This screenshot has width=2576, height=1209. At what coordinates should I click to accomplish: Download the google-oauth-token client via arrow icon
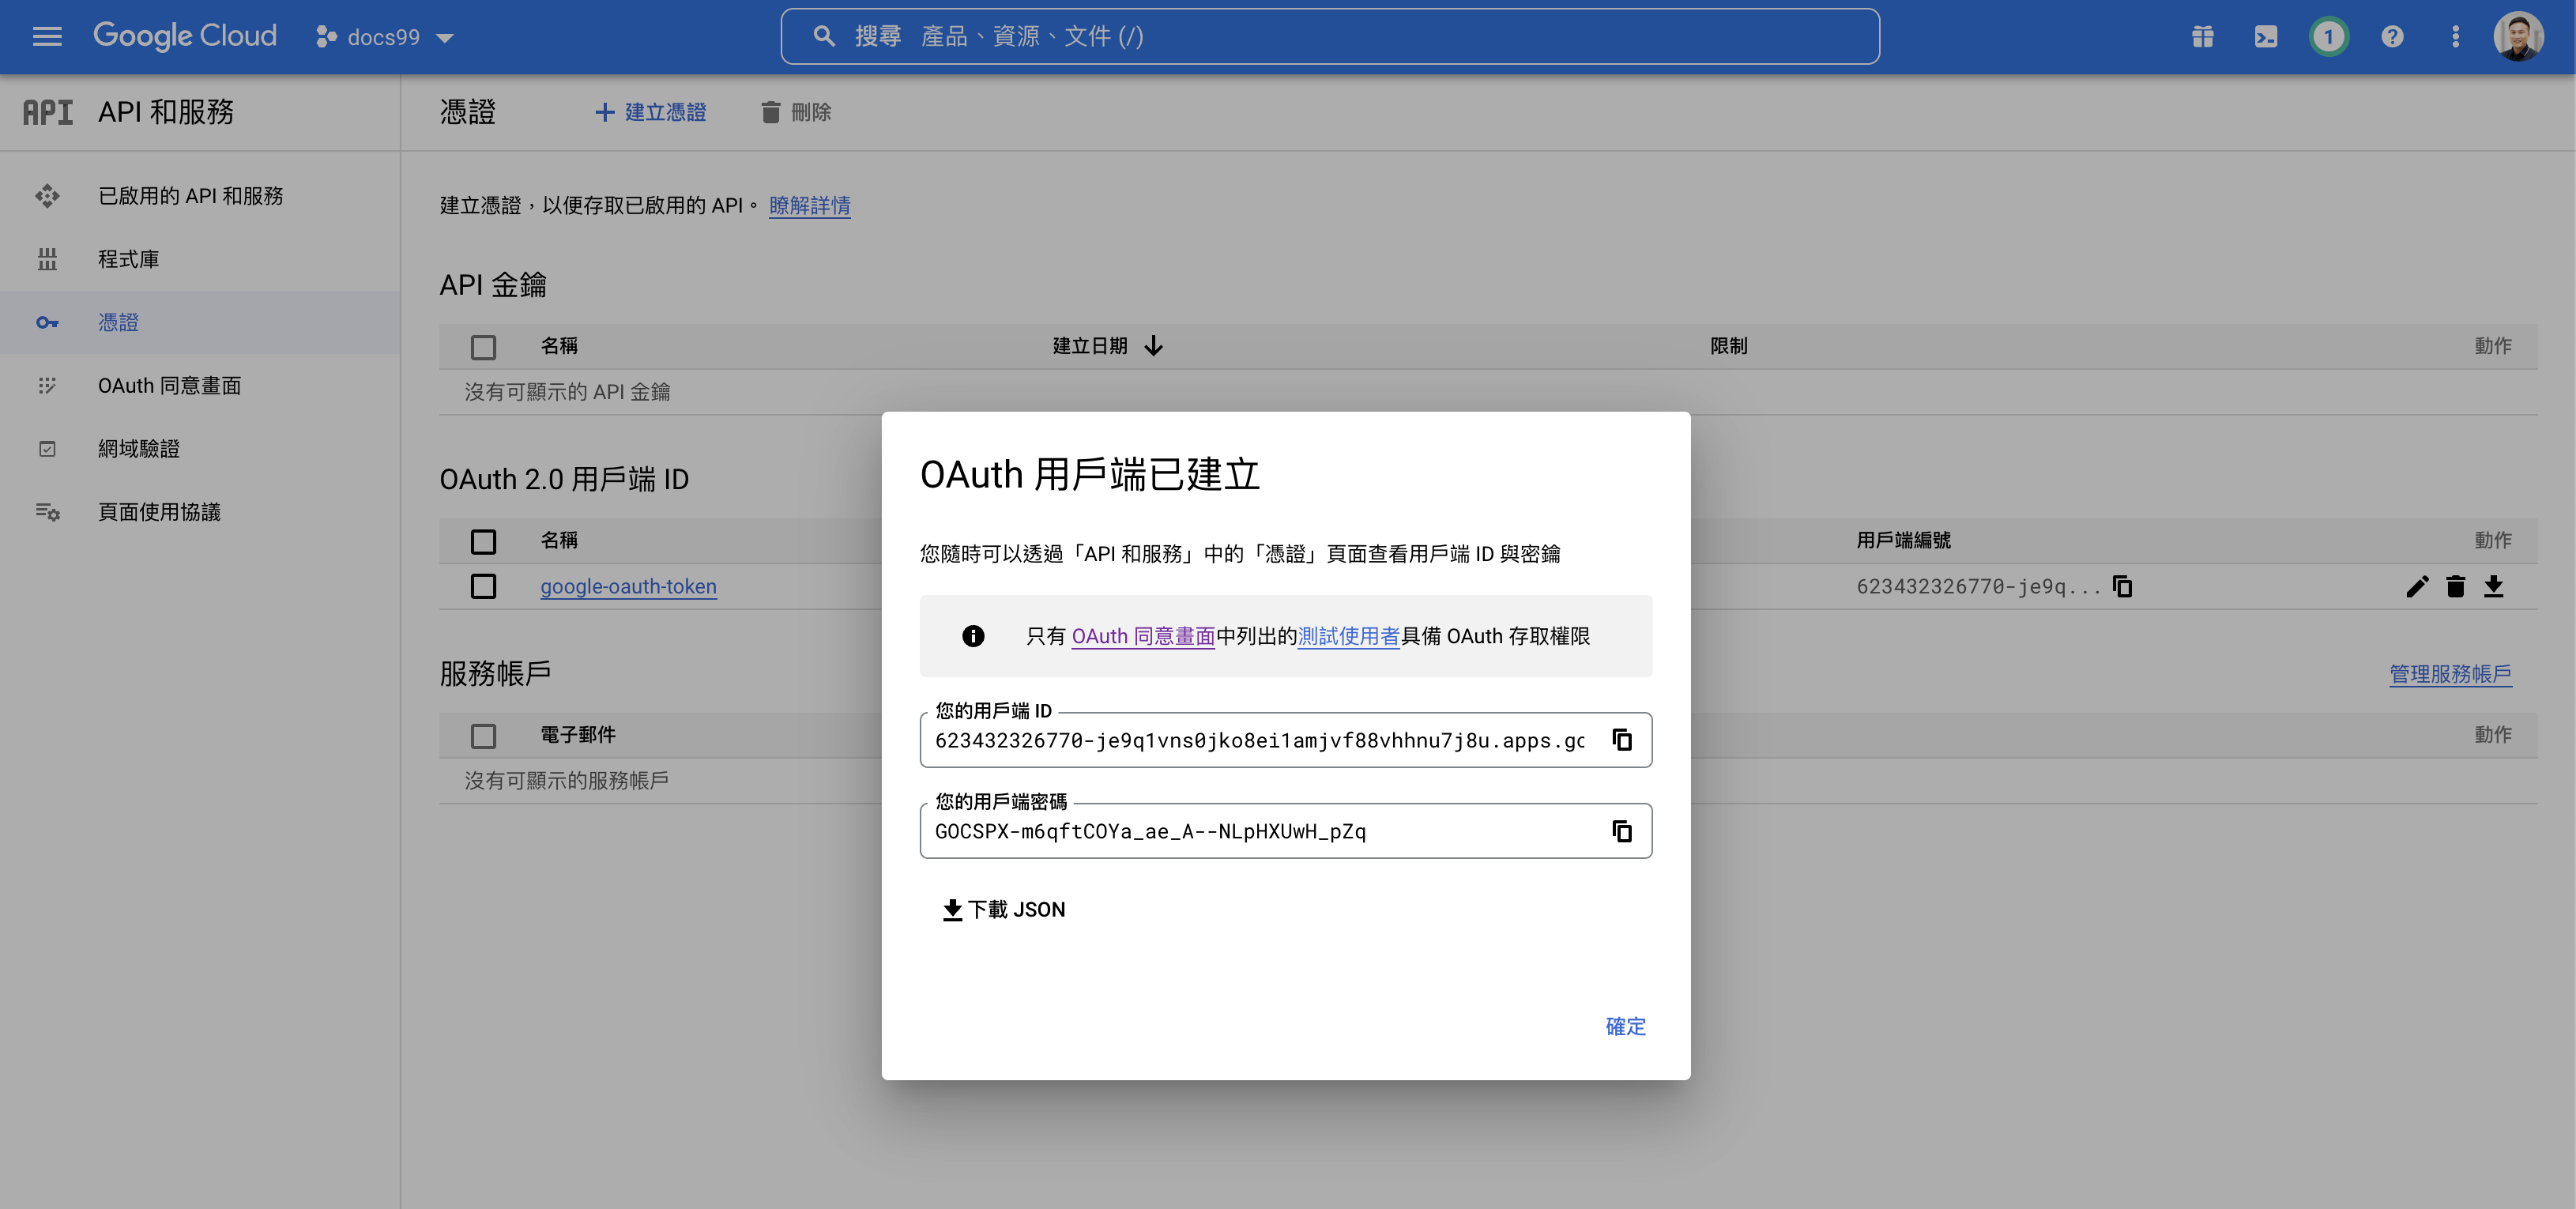2493,587
